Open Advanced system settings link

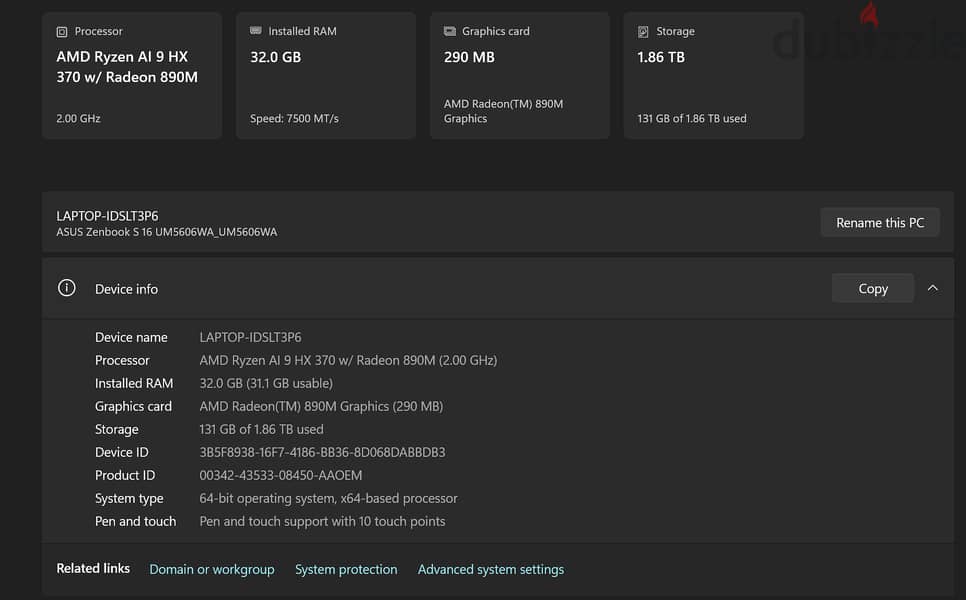pyautogui.click(x=490, y=569)
